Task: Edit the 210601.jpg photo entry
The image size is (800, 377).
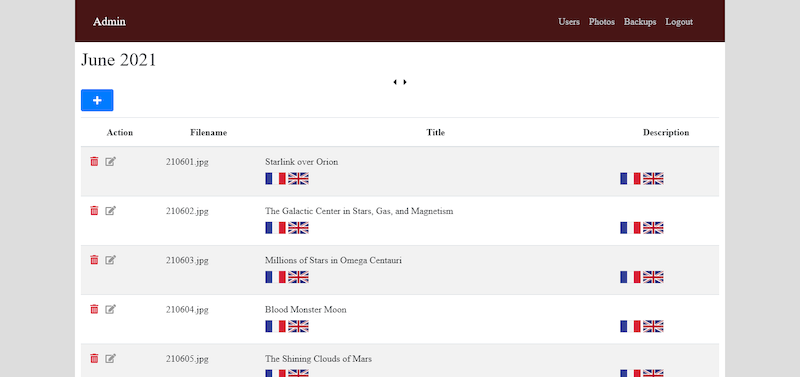Action: click(110, 162)
